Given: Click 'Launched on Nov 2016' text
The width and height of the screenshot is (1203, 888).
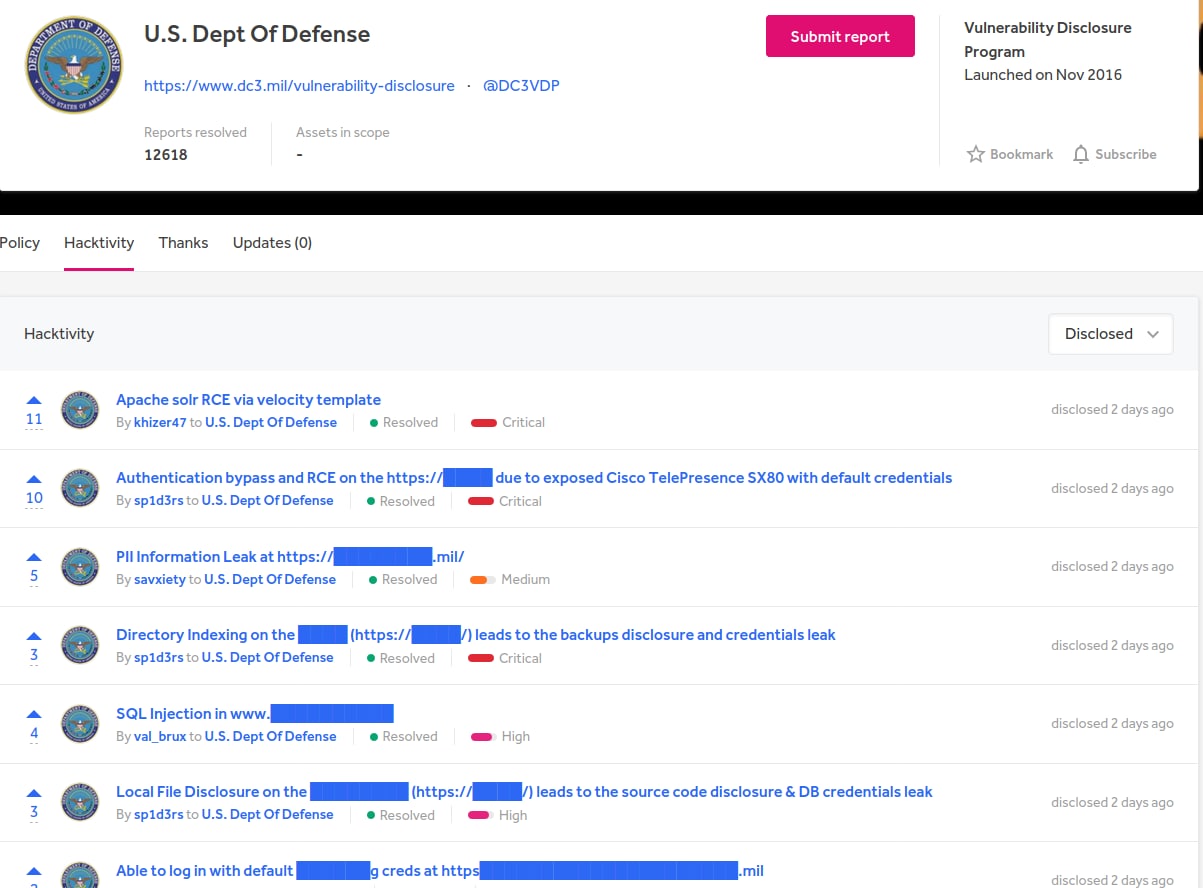Looking at the screenshot, I should point(1043,75).
